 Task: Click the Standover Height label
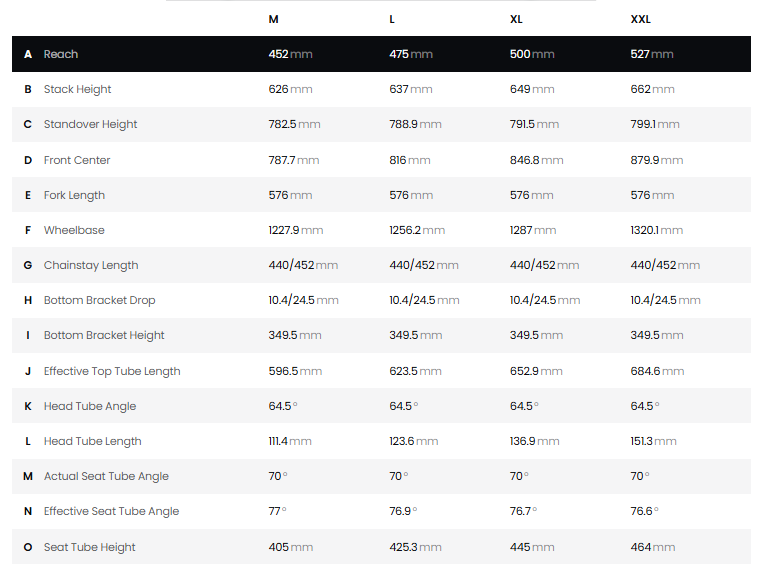click(x=90, y=125)
